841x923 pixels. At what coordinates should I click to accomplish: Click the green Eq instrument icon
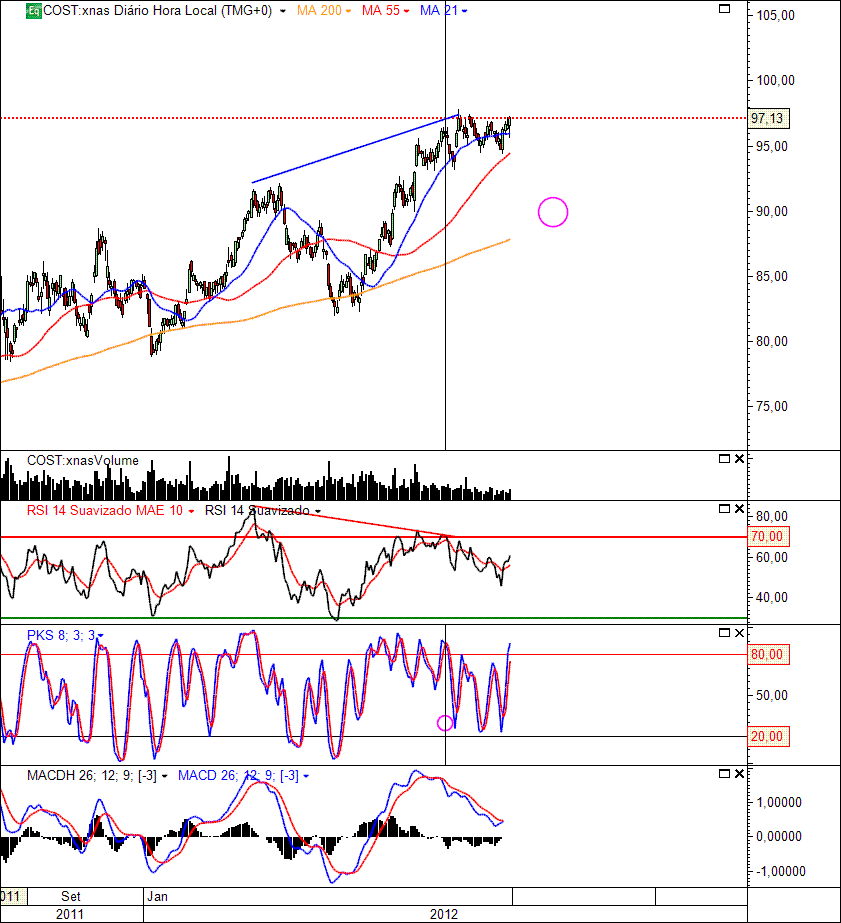[x=34, y=11]
